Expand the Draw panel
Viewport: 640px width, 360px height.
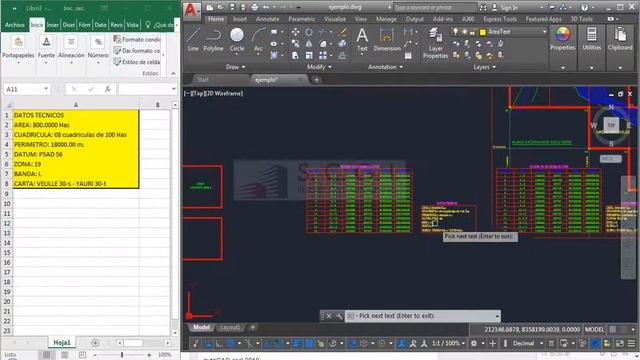236,67
